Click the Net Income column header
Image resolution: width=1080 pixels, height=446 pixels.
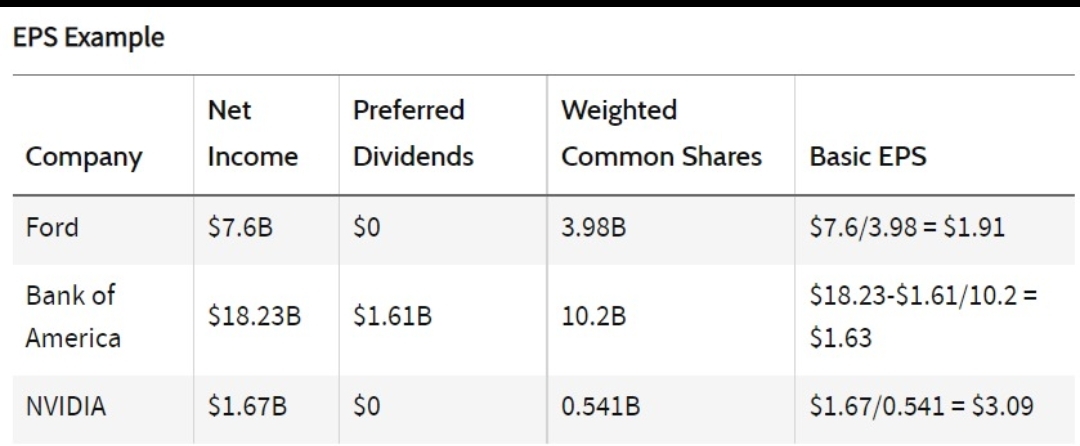253,134
